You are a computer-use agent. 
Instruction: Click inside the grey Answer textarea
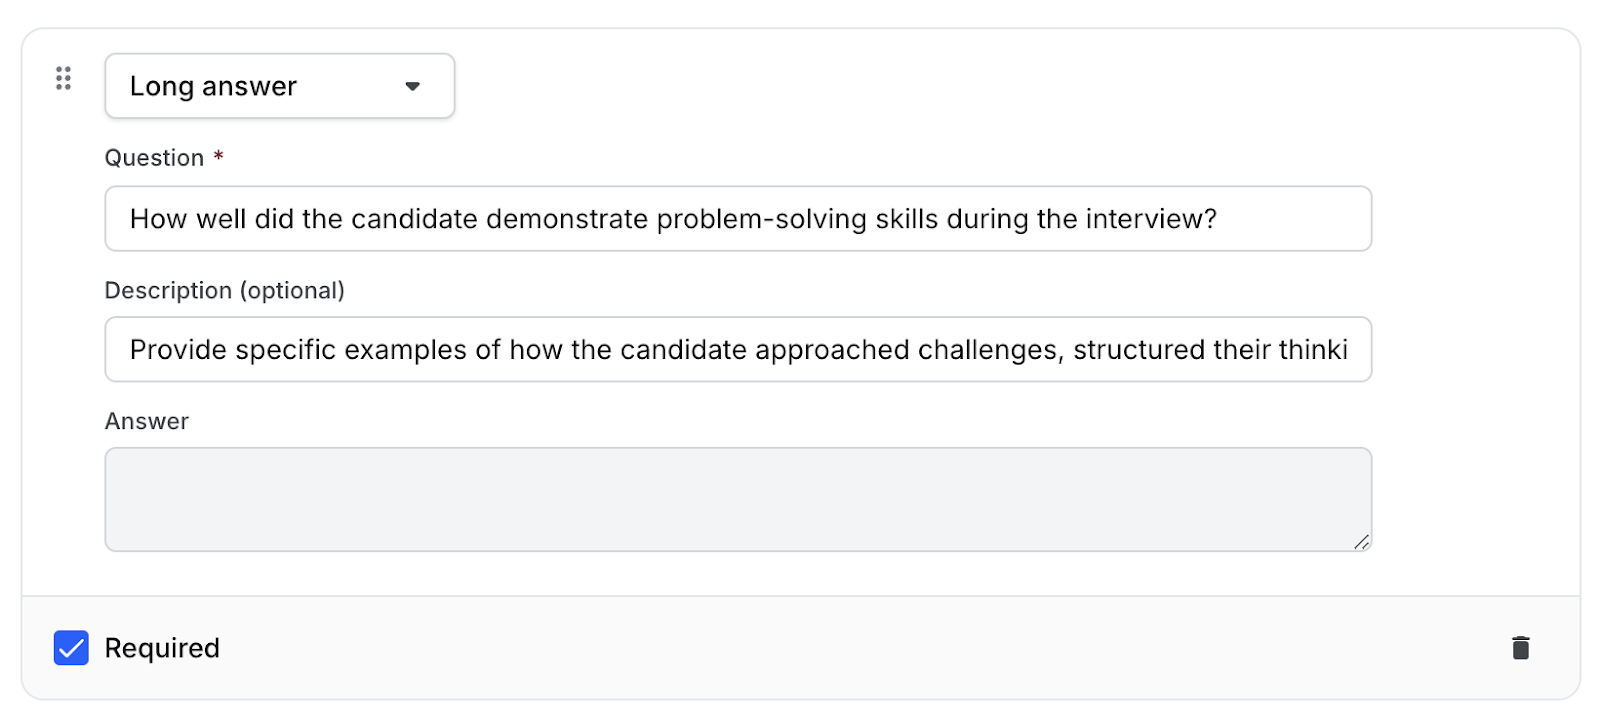[x=738, y=499]
